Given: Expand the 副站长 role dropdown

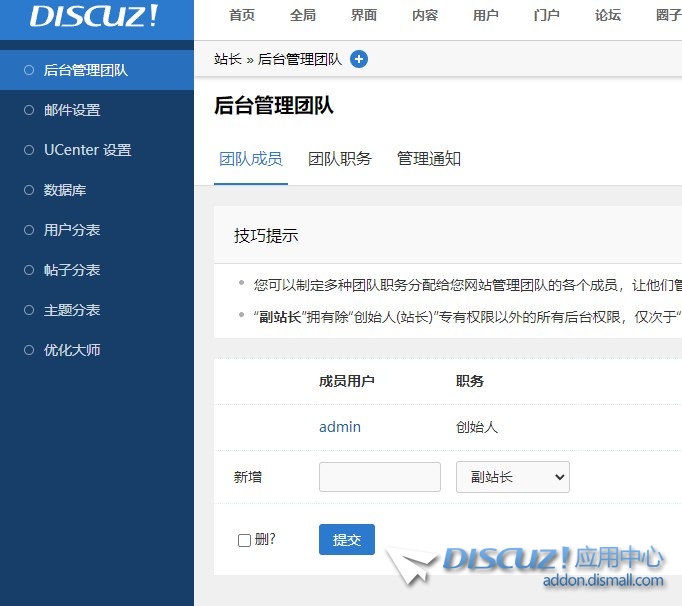Looking at the screenshot, I should [513, 477].
